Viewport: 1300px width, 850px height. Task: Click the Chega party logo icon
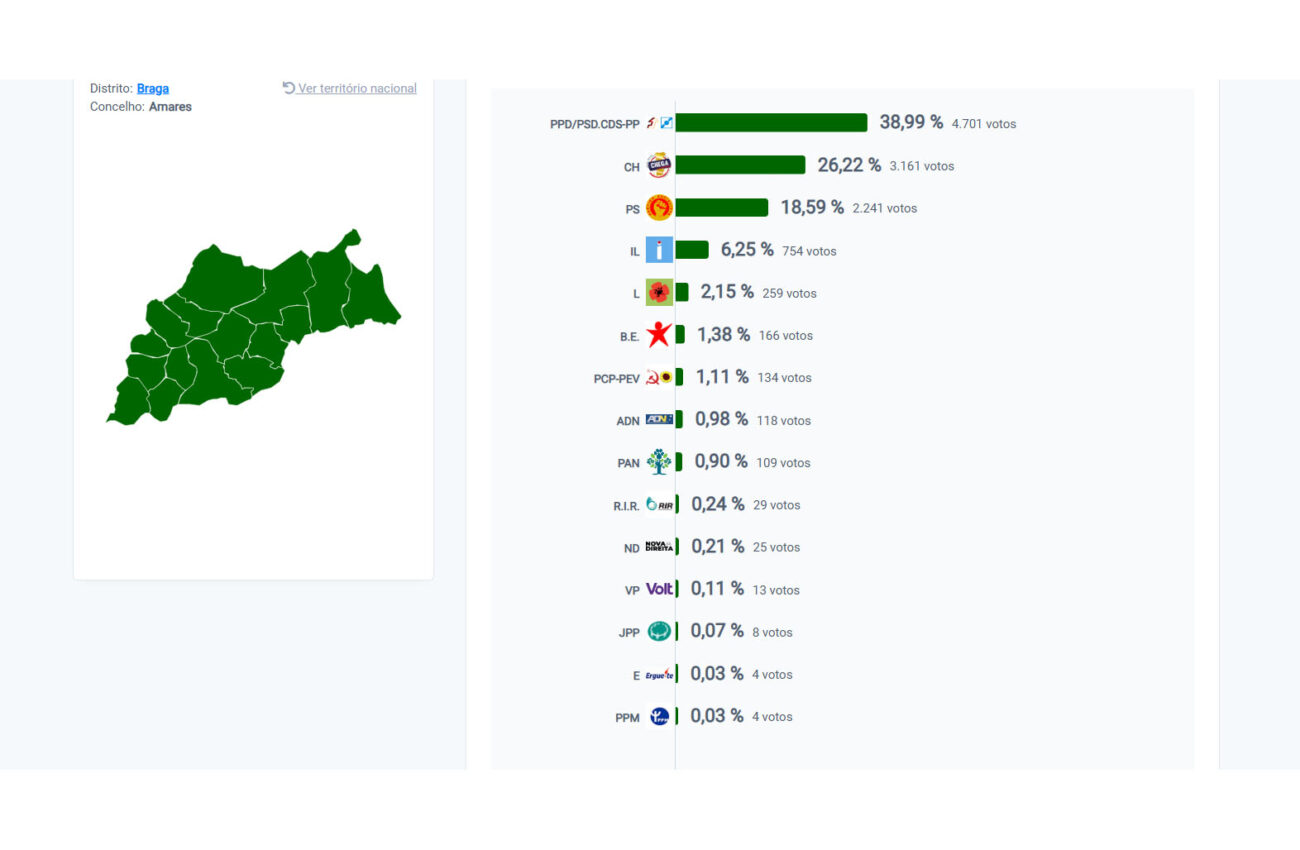pyautogui.click(x=659, y=165)
